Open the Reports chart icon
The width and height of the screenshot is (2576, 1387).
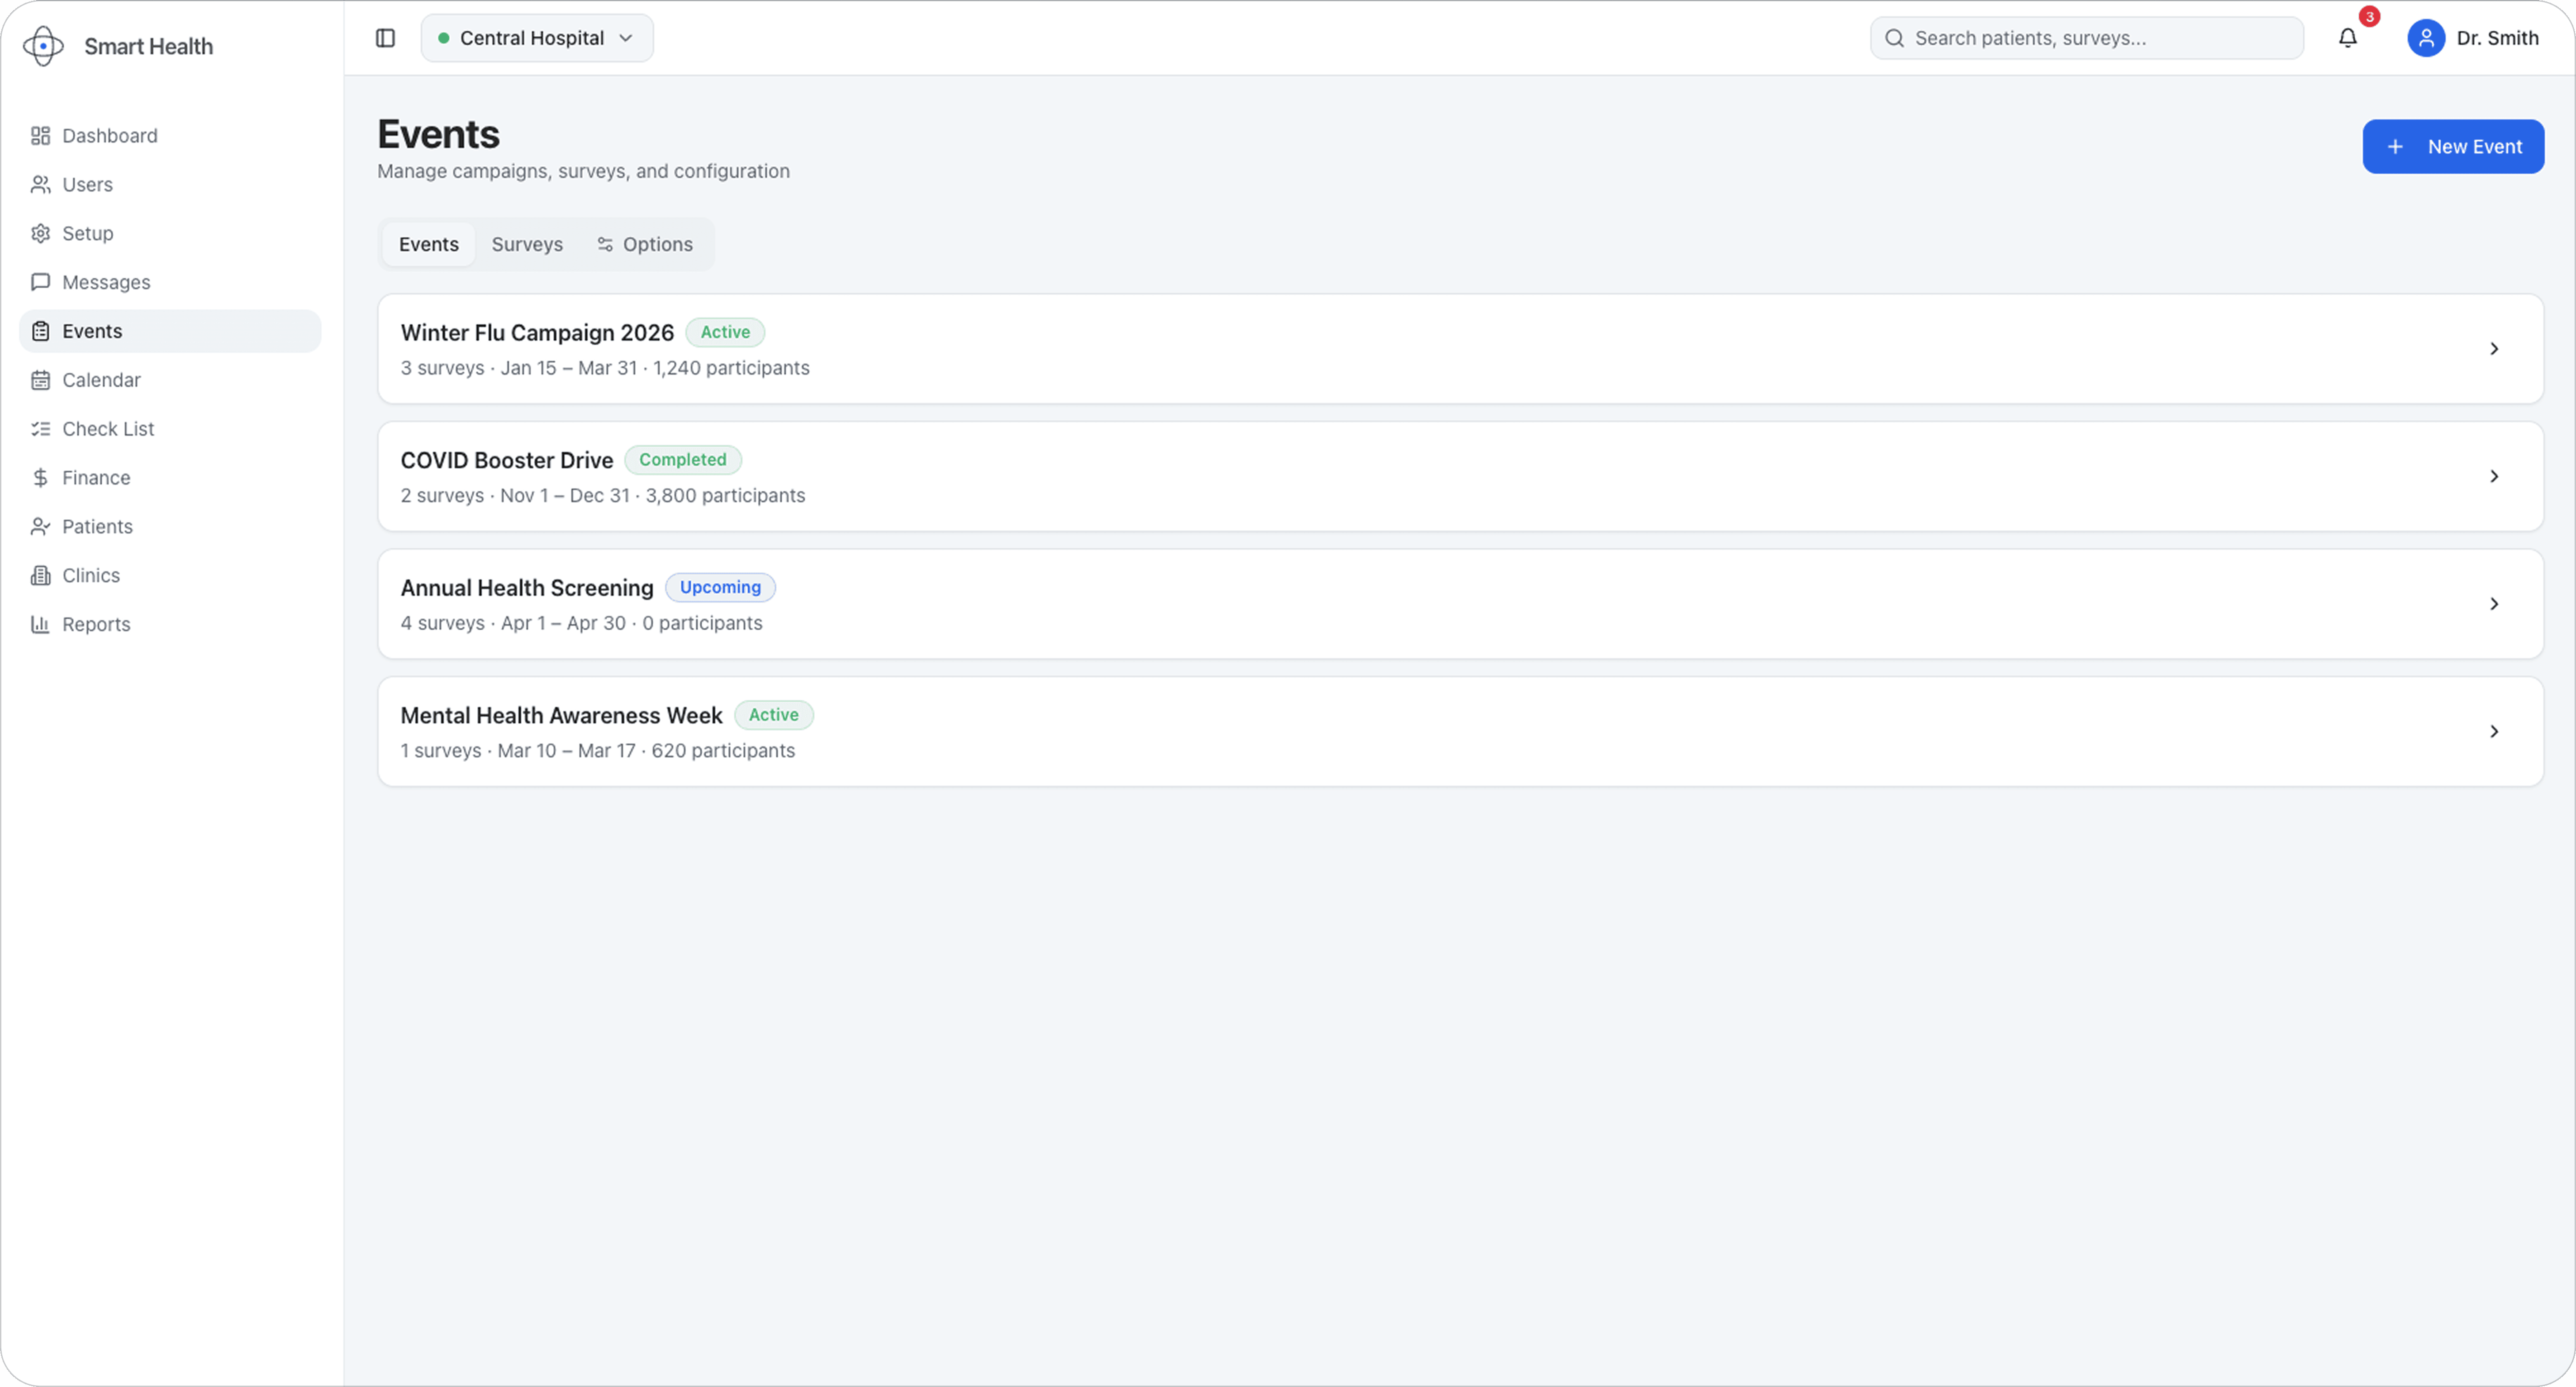(x=40, y=624)
